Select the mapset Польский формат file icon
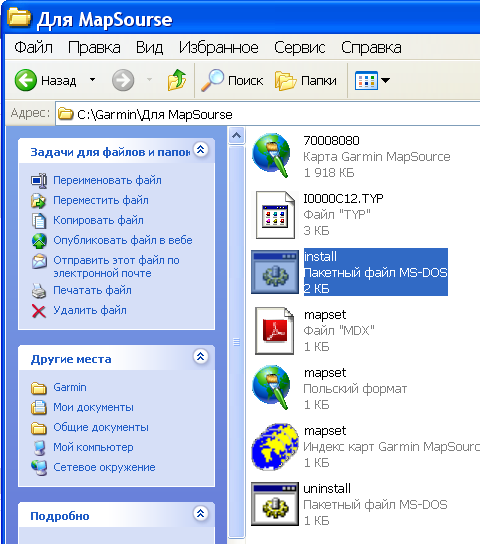Viewport: 480px width, 544px height. coord(271,387)
